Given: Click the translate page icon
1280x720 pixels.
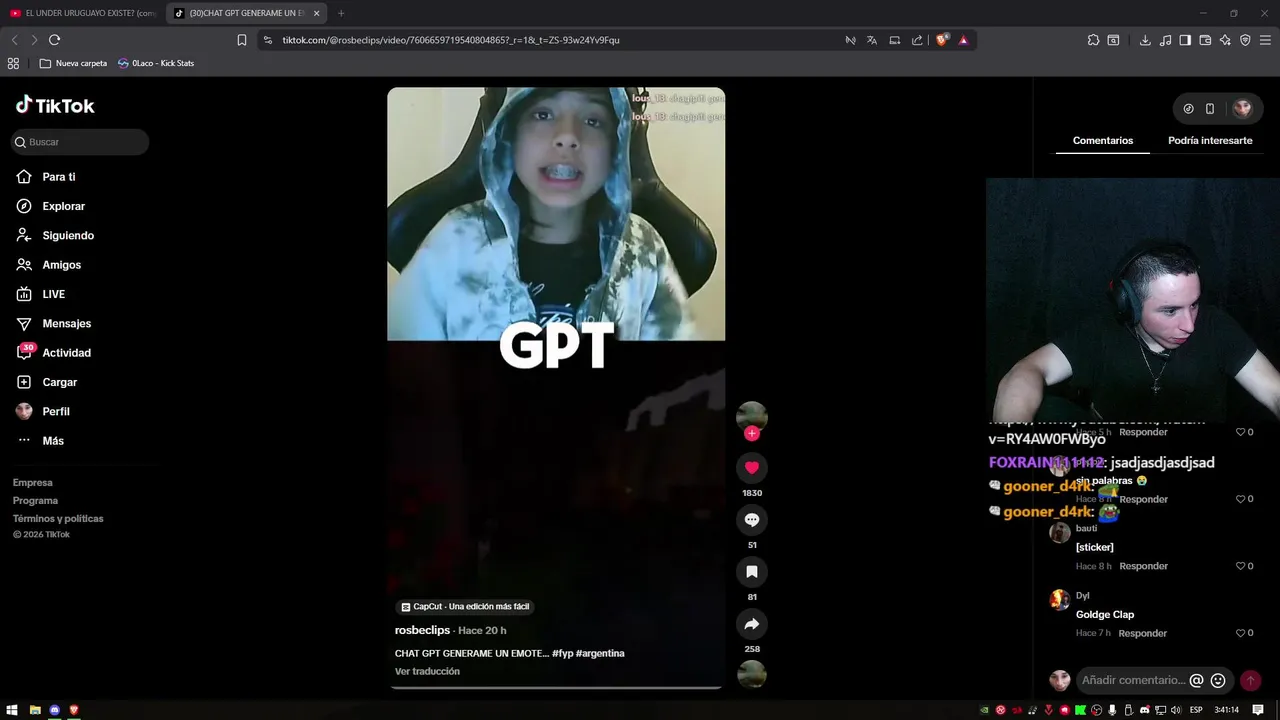Looking at the screenshot, I should [872, 40].
